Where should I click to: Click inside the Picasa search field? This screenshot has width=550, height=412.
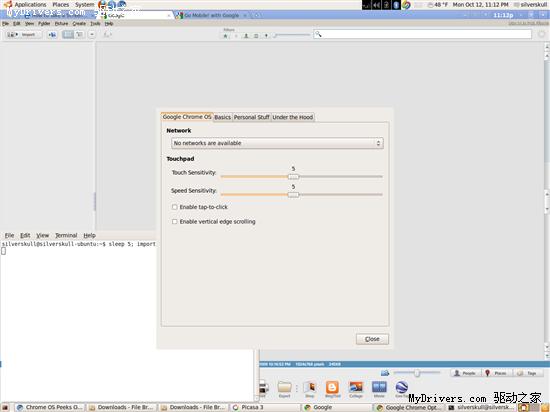(423, 34)
